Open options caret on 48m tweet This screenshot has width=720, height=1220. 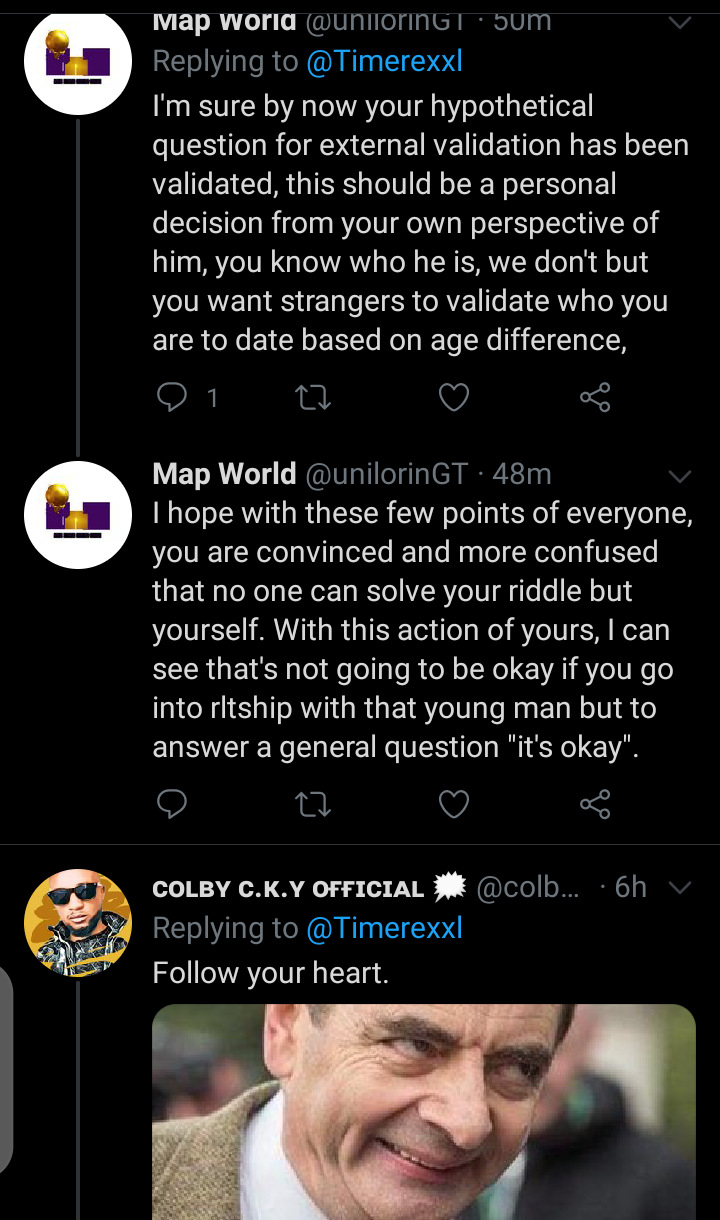[x=679, y=474]
